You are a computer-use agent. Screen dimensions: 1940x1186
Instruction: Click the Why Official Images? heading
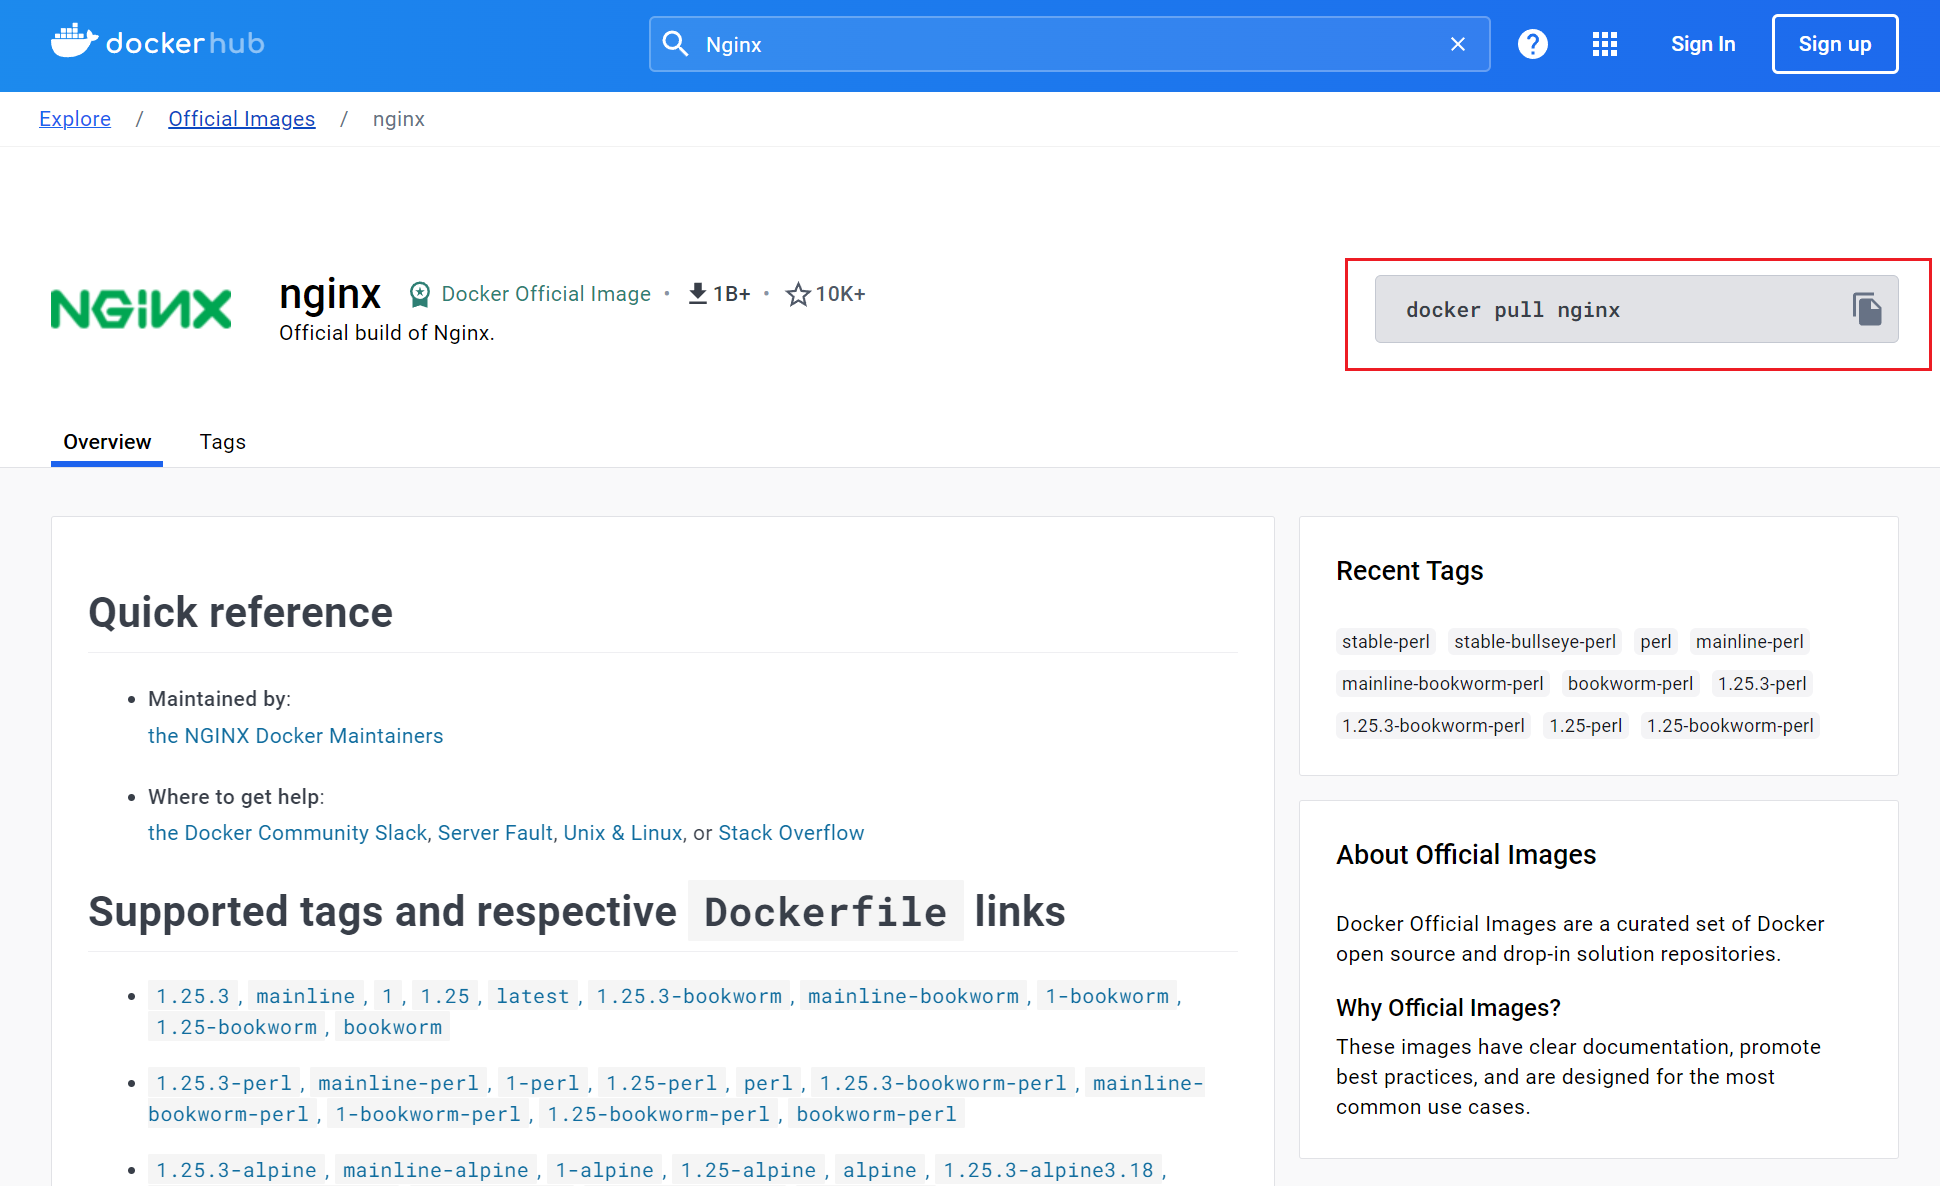pos(1448,1008)
